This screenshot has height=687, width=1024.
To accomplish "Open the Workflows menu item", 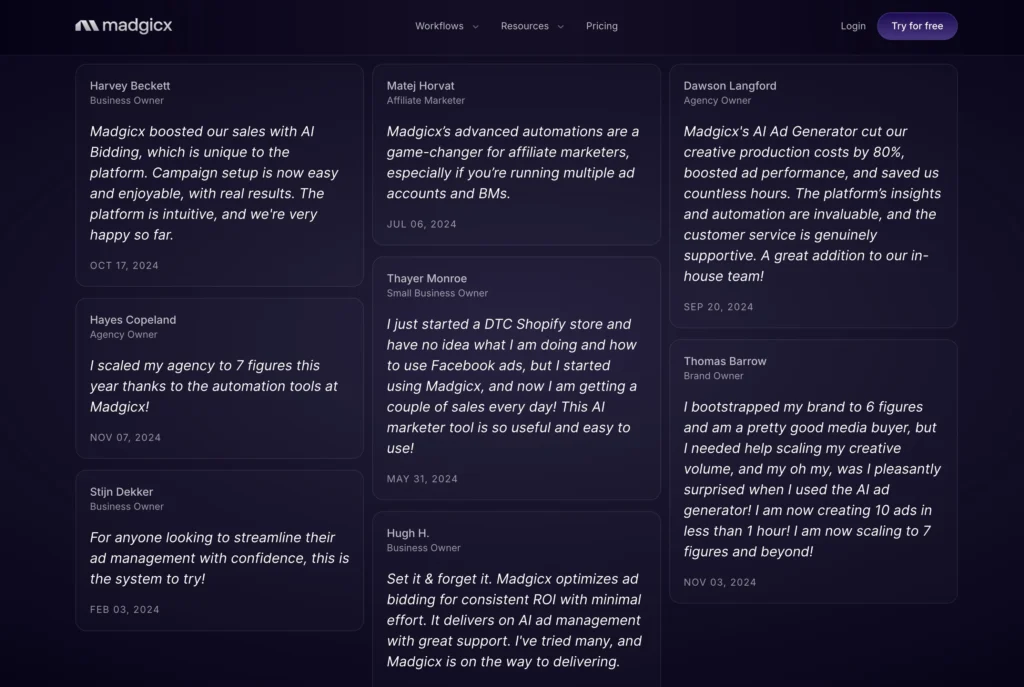I will coord(439,26).
